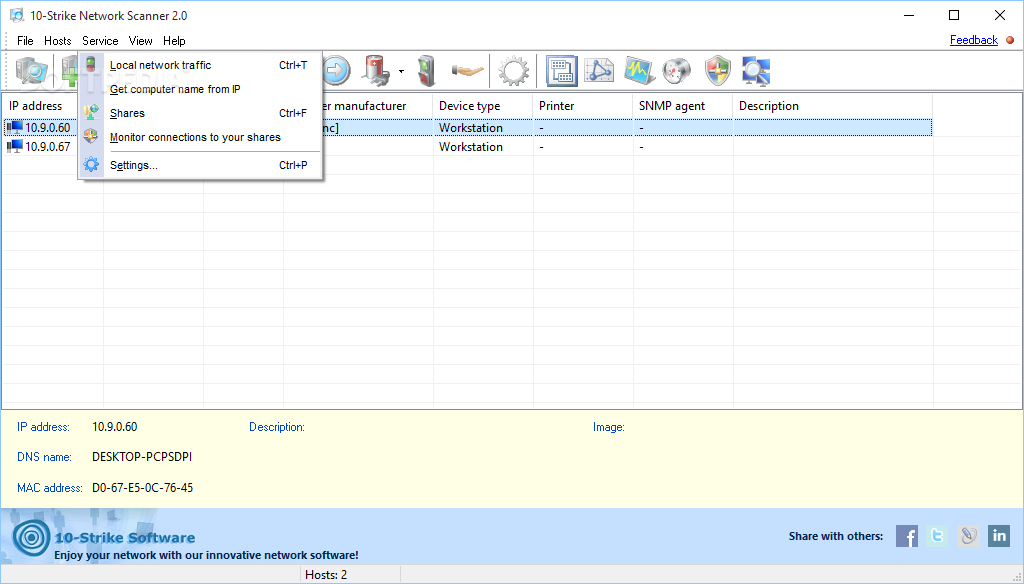The height and width of the screenshot is (584, 1024).
Task: Click the red dot next to Feedback
Action: coord(1010,40)
